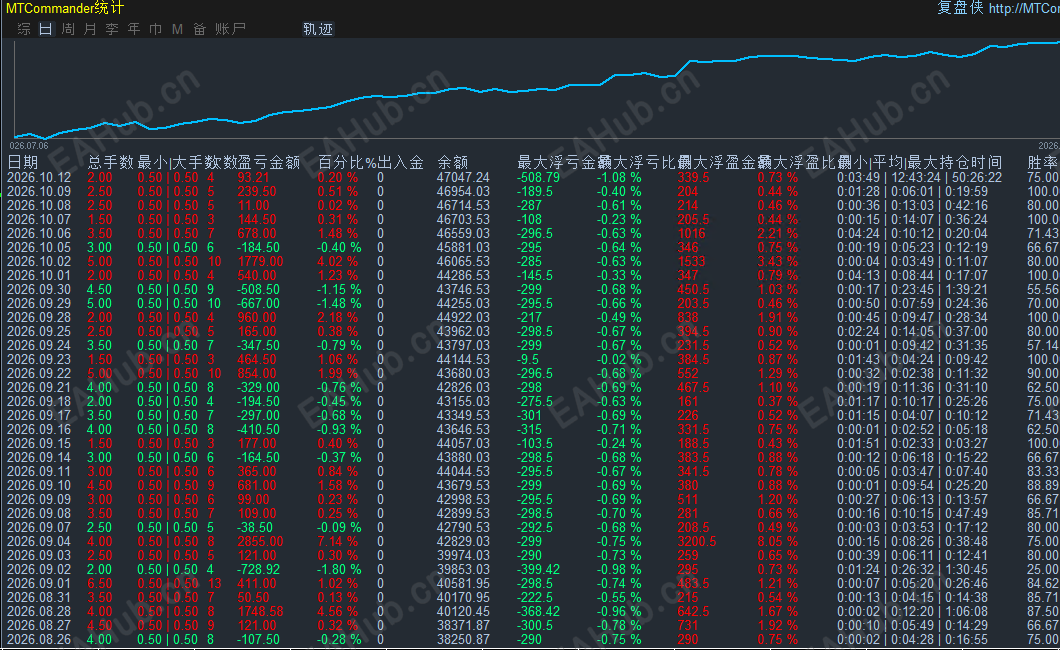This screenshot has width=1060, height=650.
Task: Select the 日 daily tab
Action: coord(45,29)
